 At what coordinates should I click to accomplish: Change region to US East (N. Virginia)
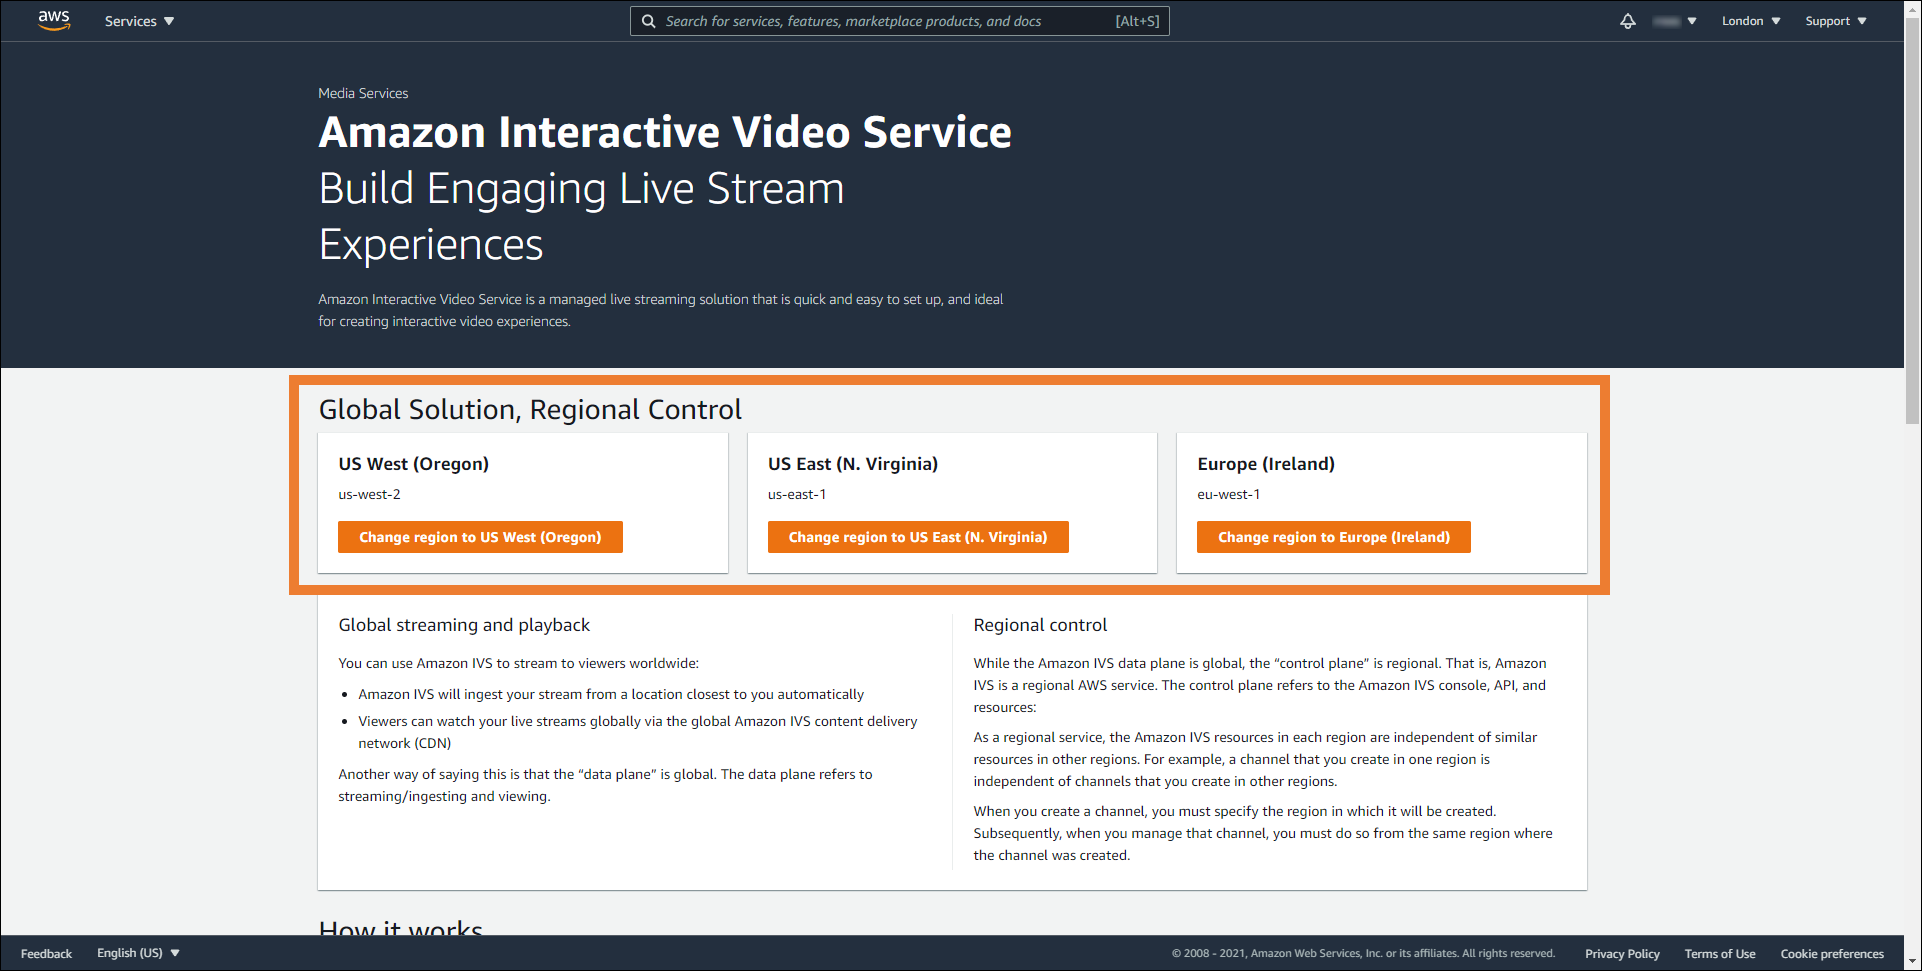click(917, 537)
